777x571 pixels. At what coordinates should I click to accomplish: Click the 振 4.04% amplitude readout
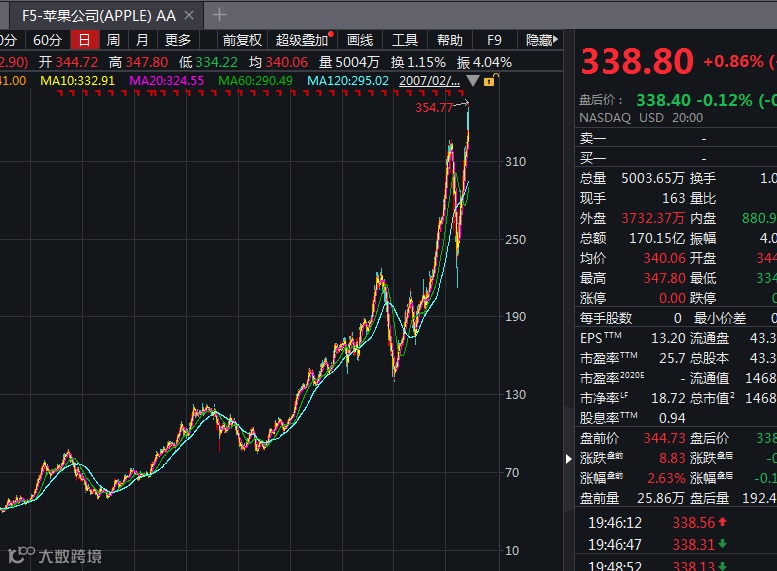[x=484, y=62]
